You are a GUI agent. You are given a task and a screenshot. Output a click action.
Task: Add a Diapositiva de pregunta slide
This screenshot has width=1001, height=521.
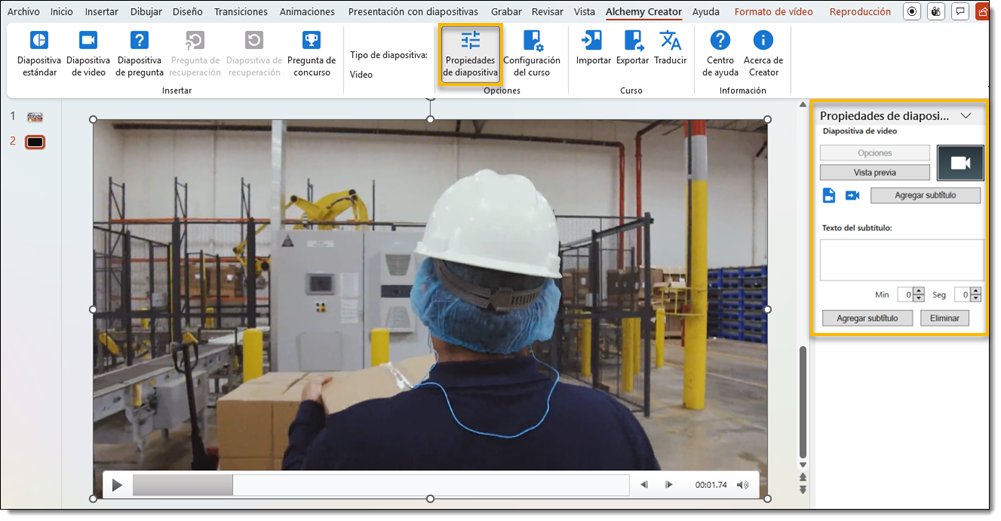coord(139,55)
